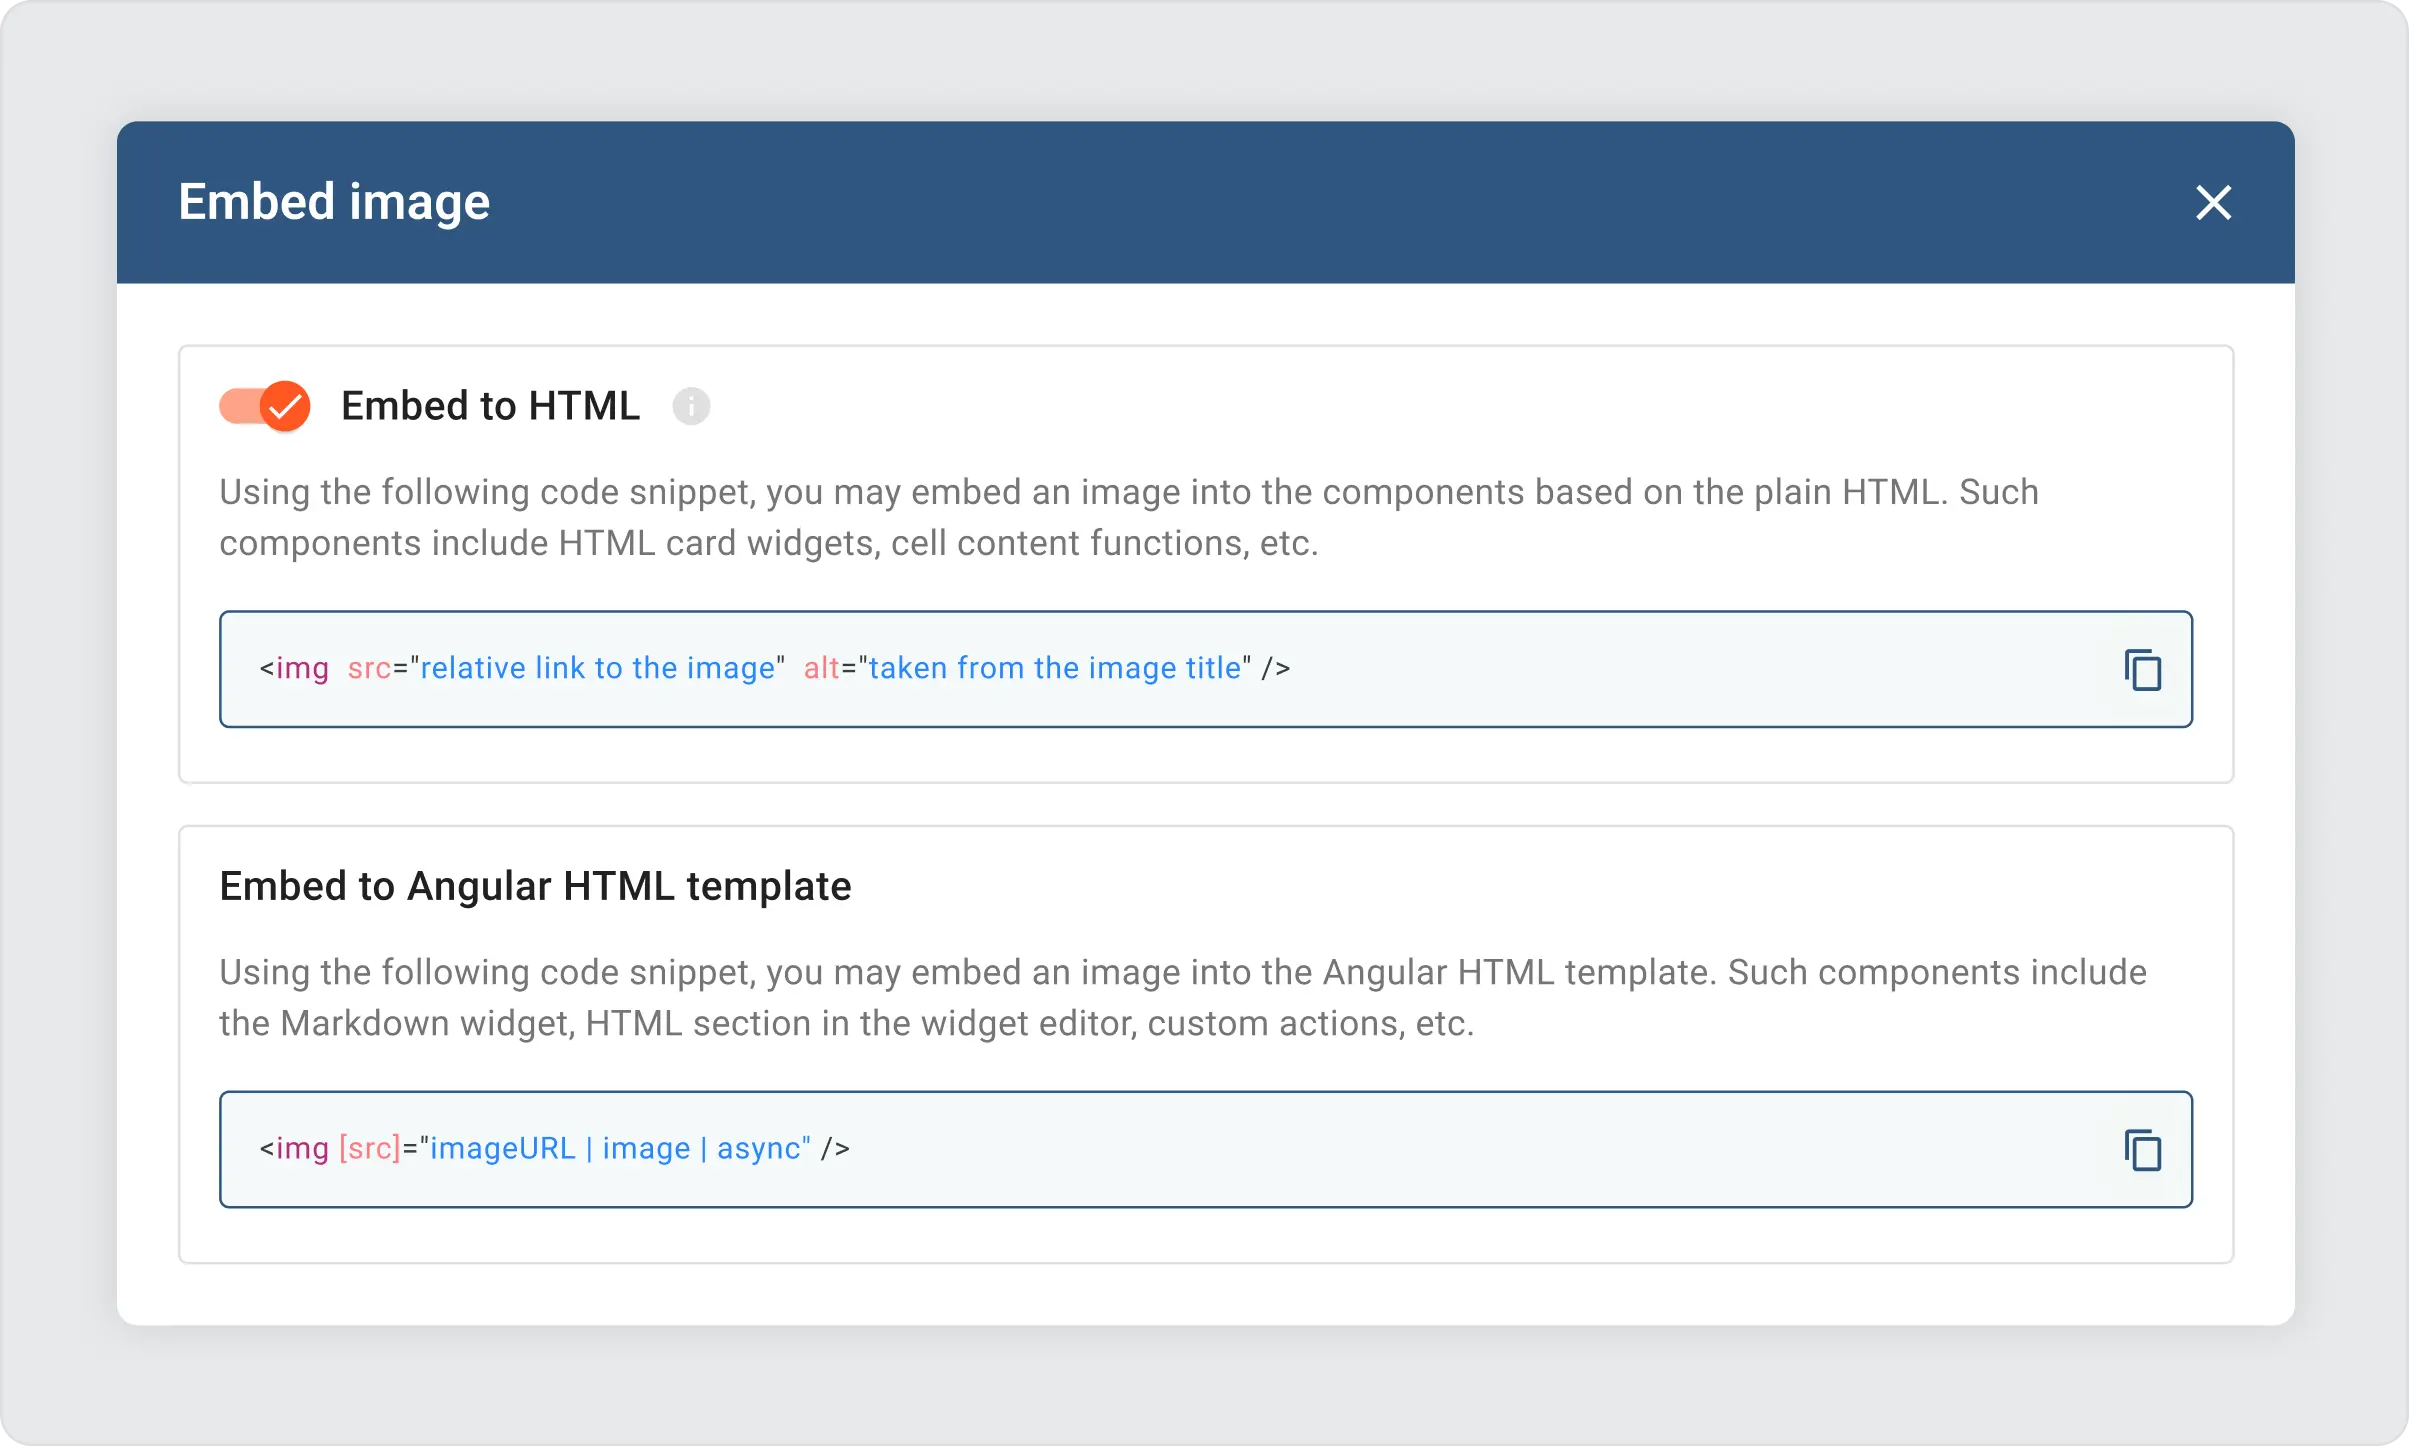Viewport: 2409px width, 1446px height.
Task: Close the Embed image dialog
Action: (x=2213, y=203)
